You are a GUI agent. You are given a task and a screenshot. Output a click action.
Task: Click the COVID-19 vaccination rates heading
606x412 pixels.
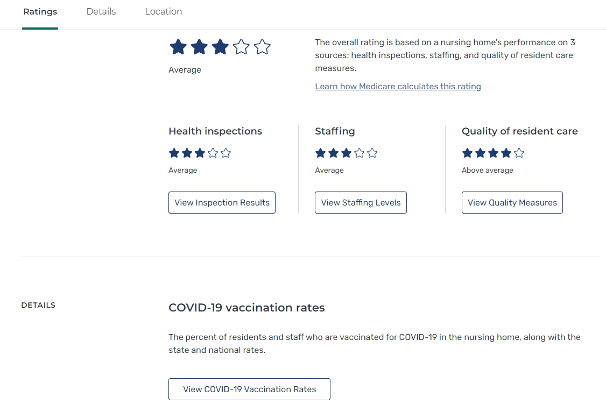(246, 308)
